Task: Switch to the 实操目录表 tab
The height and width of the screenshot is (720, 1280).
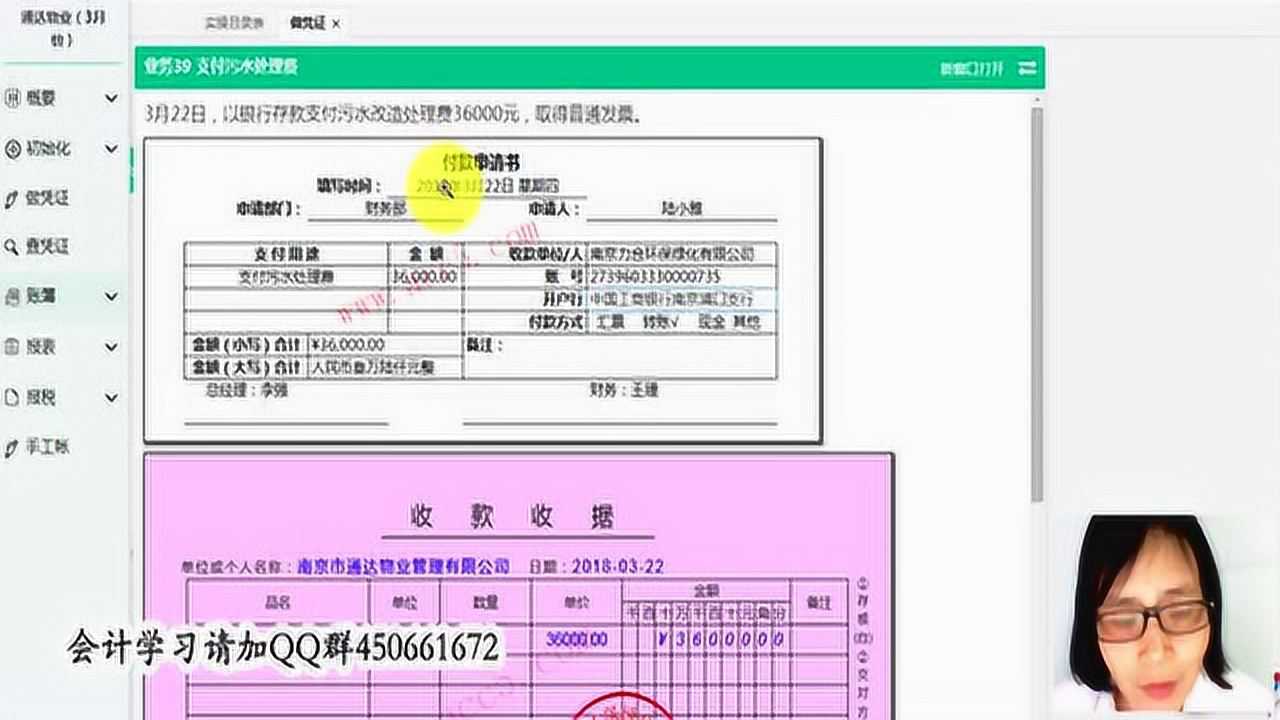Action: (x=234, y=22)
